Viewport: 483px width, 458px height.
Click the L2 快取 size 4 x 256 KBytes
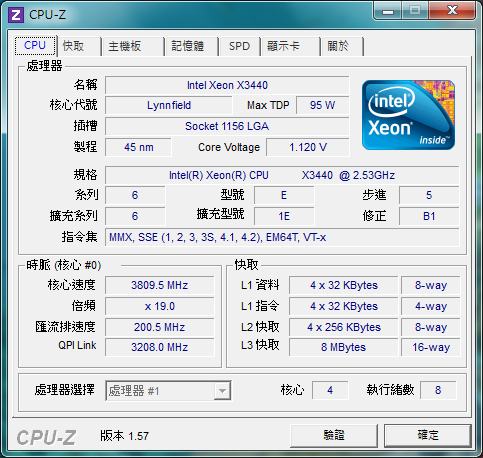pyautogui.click(x=344, y=327)
